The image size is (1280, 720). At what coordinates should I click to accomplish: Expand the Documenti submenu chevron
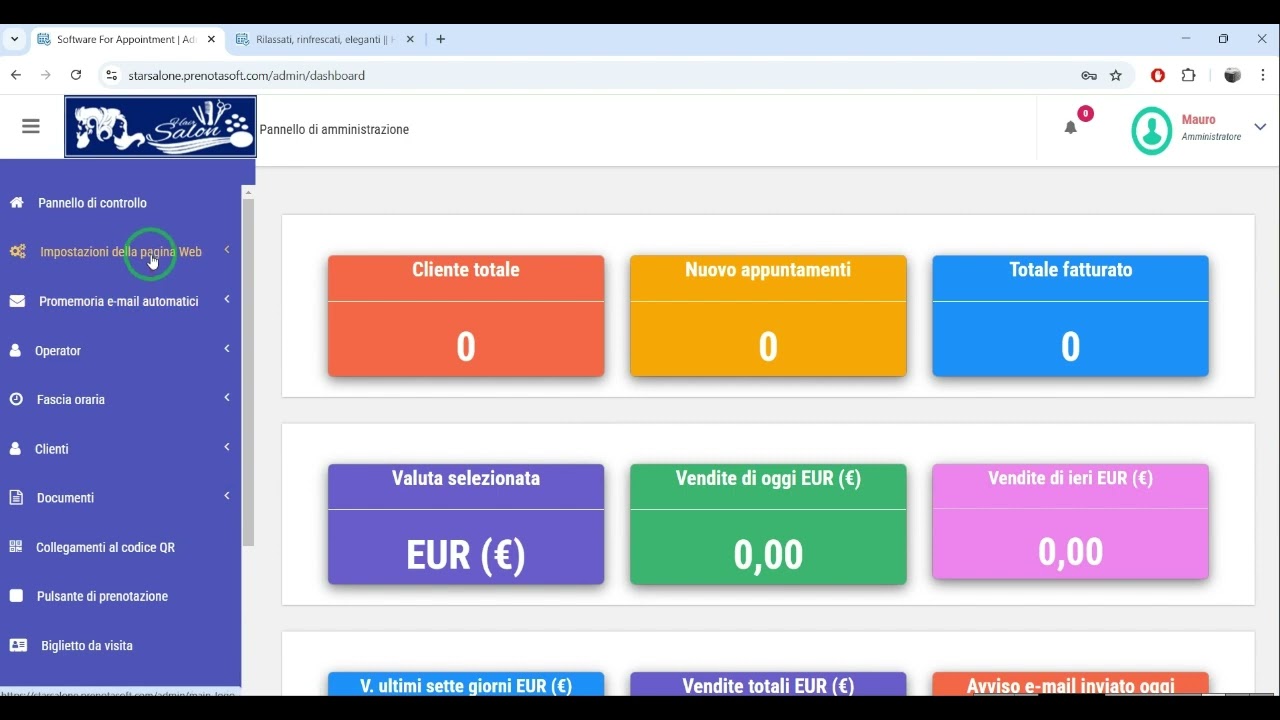[x=227, y=495]
